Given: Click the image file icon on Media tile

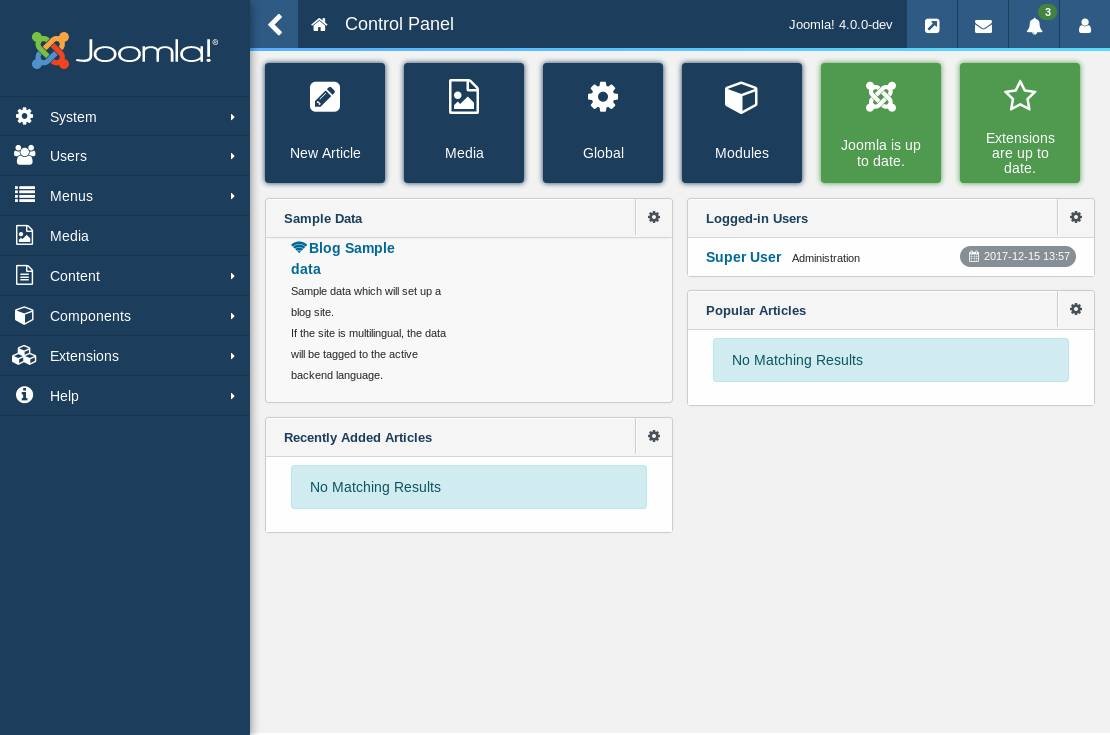Looking at the screenshot, I should coord(464,97).
